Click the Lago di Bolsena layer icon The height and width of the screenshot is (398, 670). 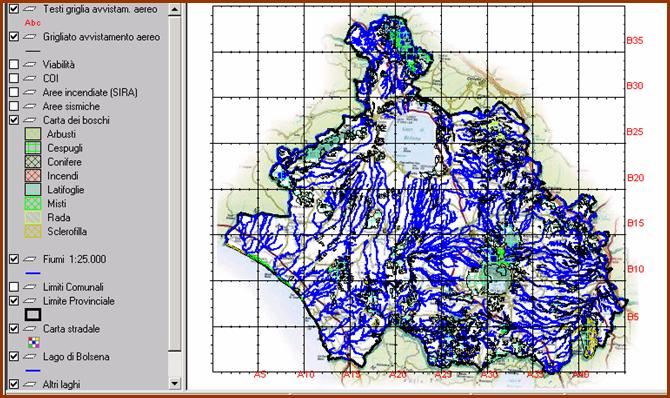pyautogui.click(x=29, y=357)
